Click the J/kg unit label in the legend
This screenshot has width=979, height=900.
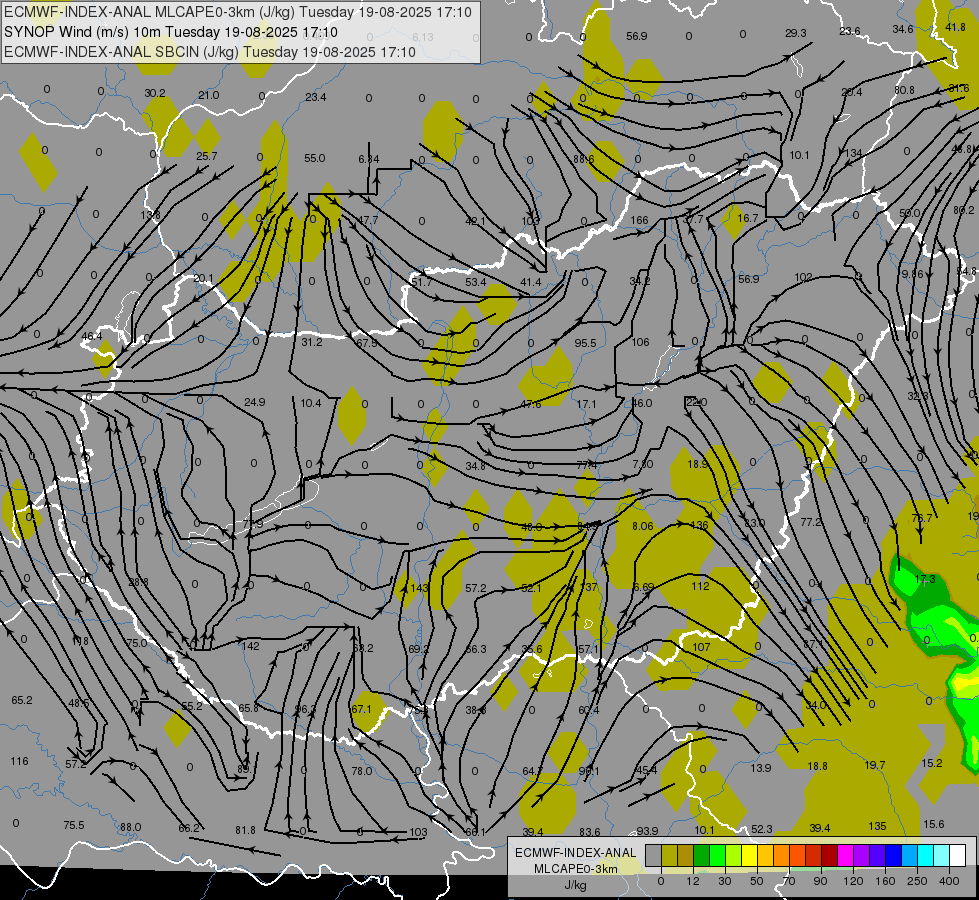pyautogui.click(x=575, y=885)
